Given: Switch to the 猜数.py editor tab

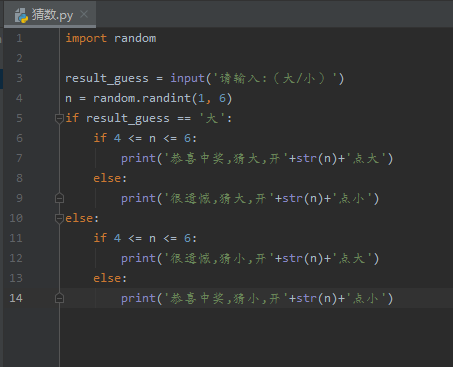Looking at the screenshot, I should (x=50, y=15).
